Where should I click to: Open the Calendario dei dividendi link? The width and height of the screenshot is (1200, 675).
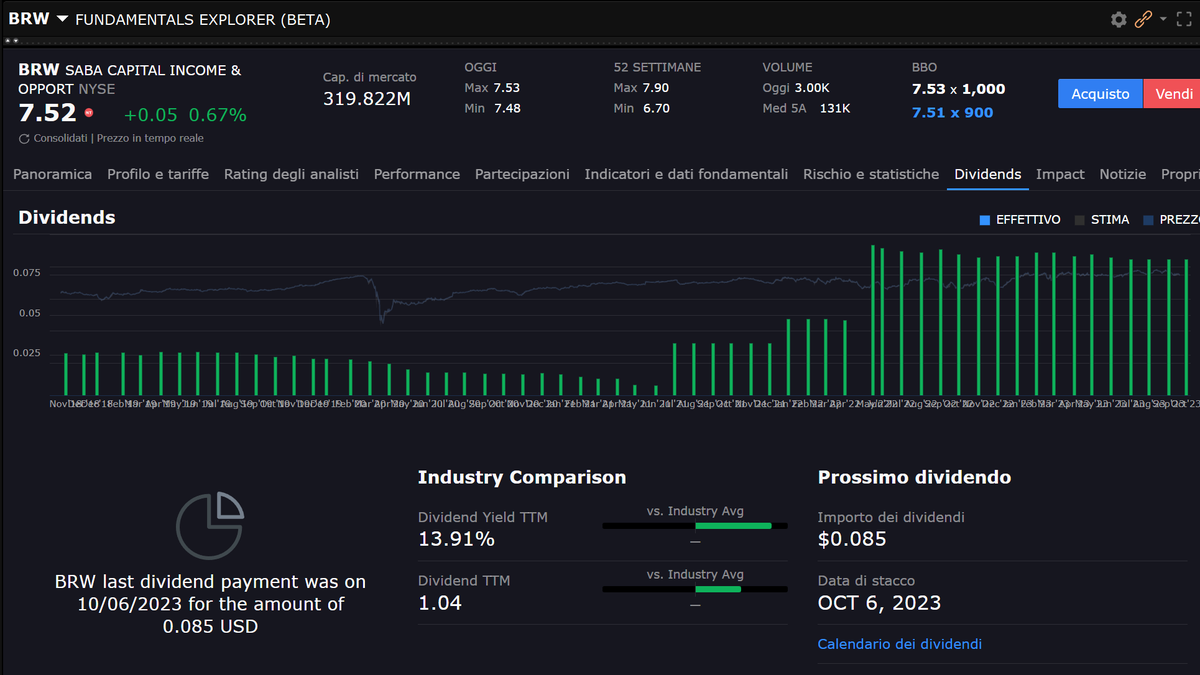tap(900, 644)
